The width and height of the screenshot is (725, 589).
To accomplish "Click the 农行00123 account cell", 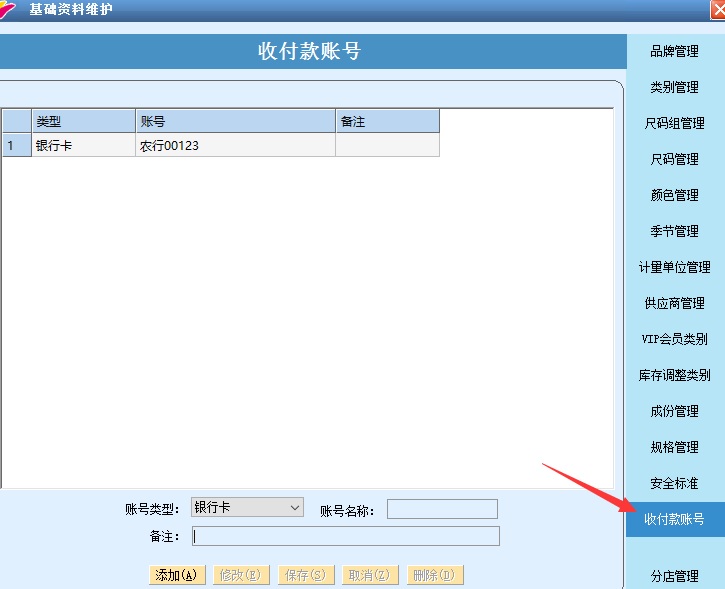I will click(235, 145).
